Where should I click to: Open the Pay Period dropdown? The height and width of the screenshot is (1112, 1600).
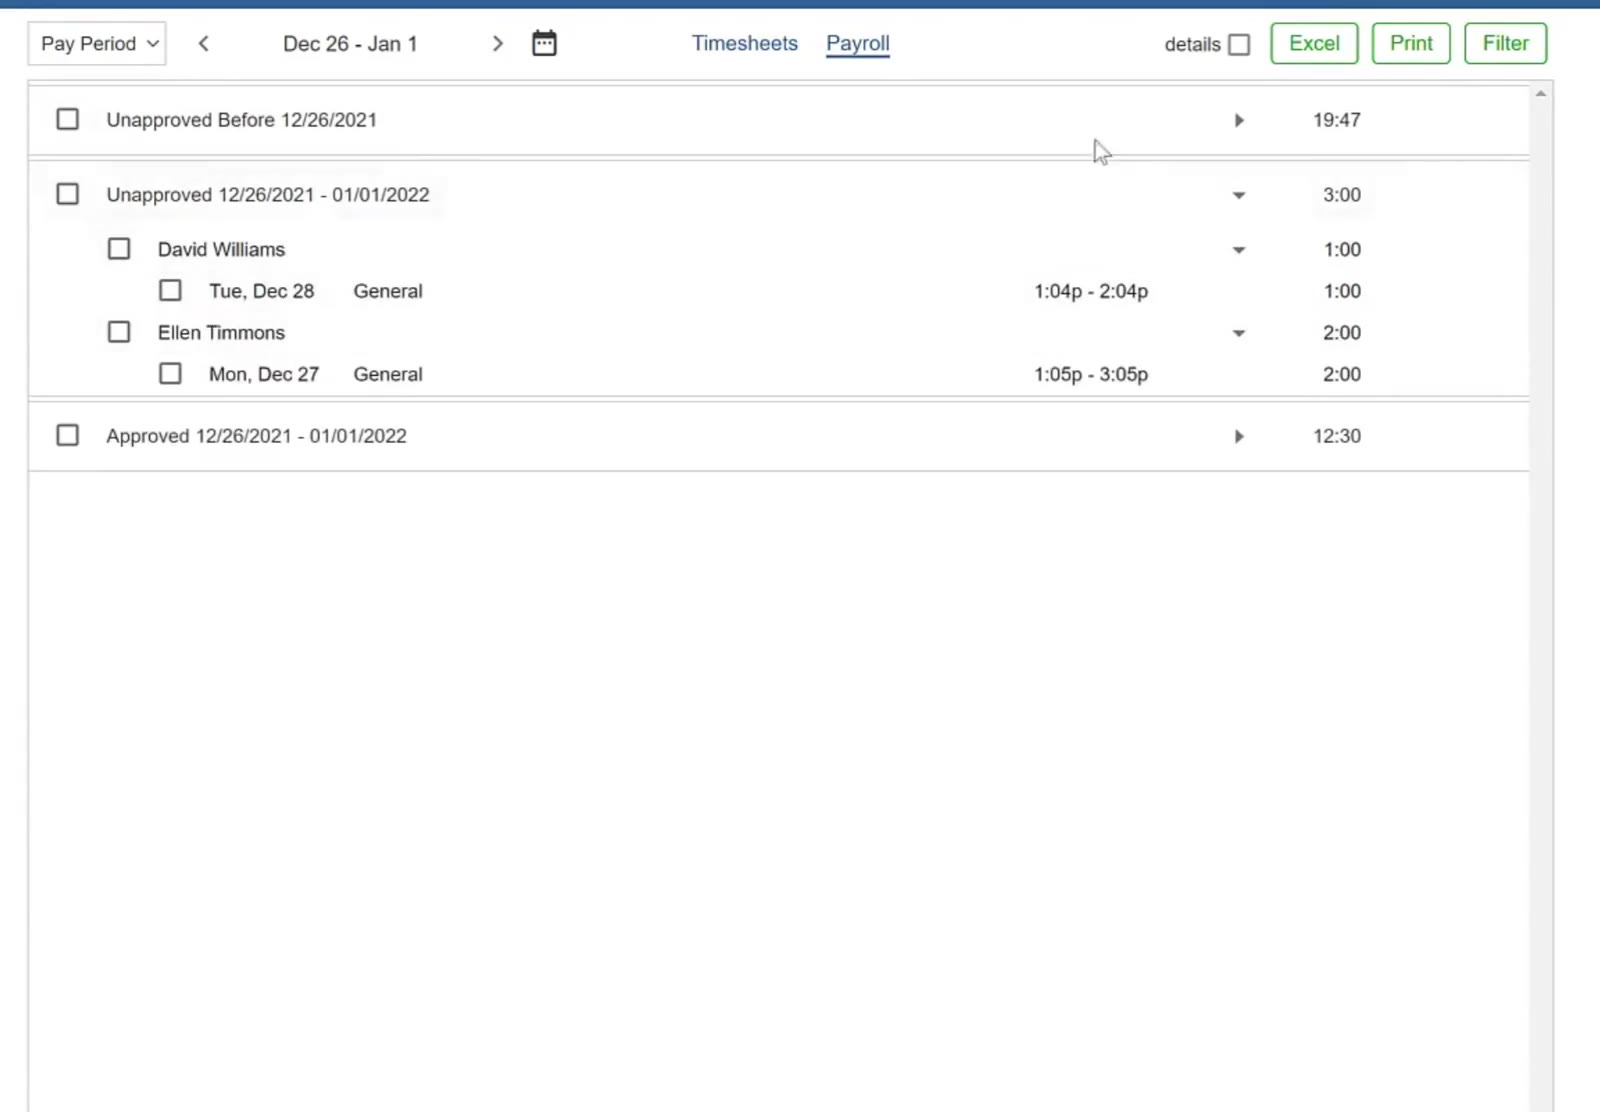(x=97, y=43)
